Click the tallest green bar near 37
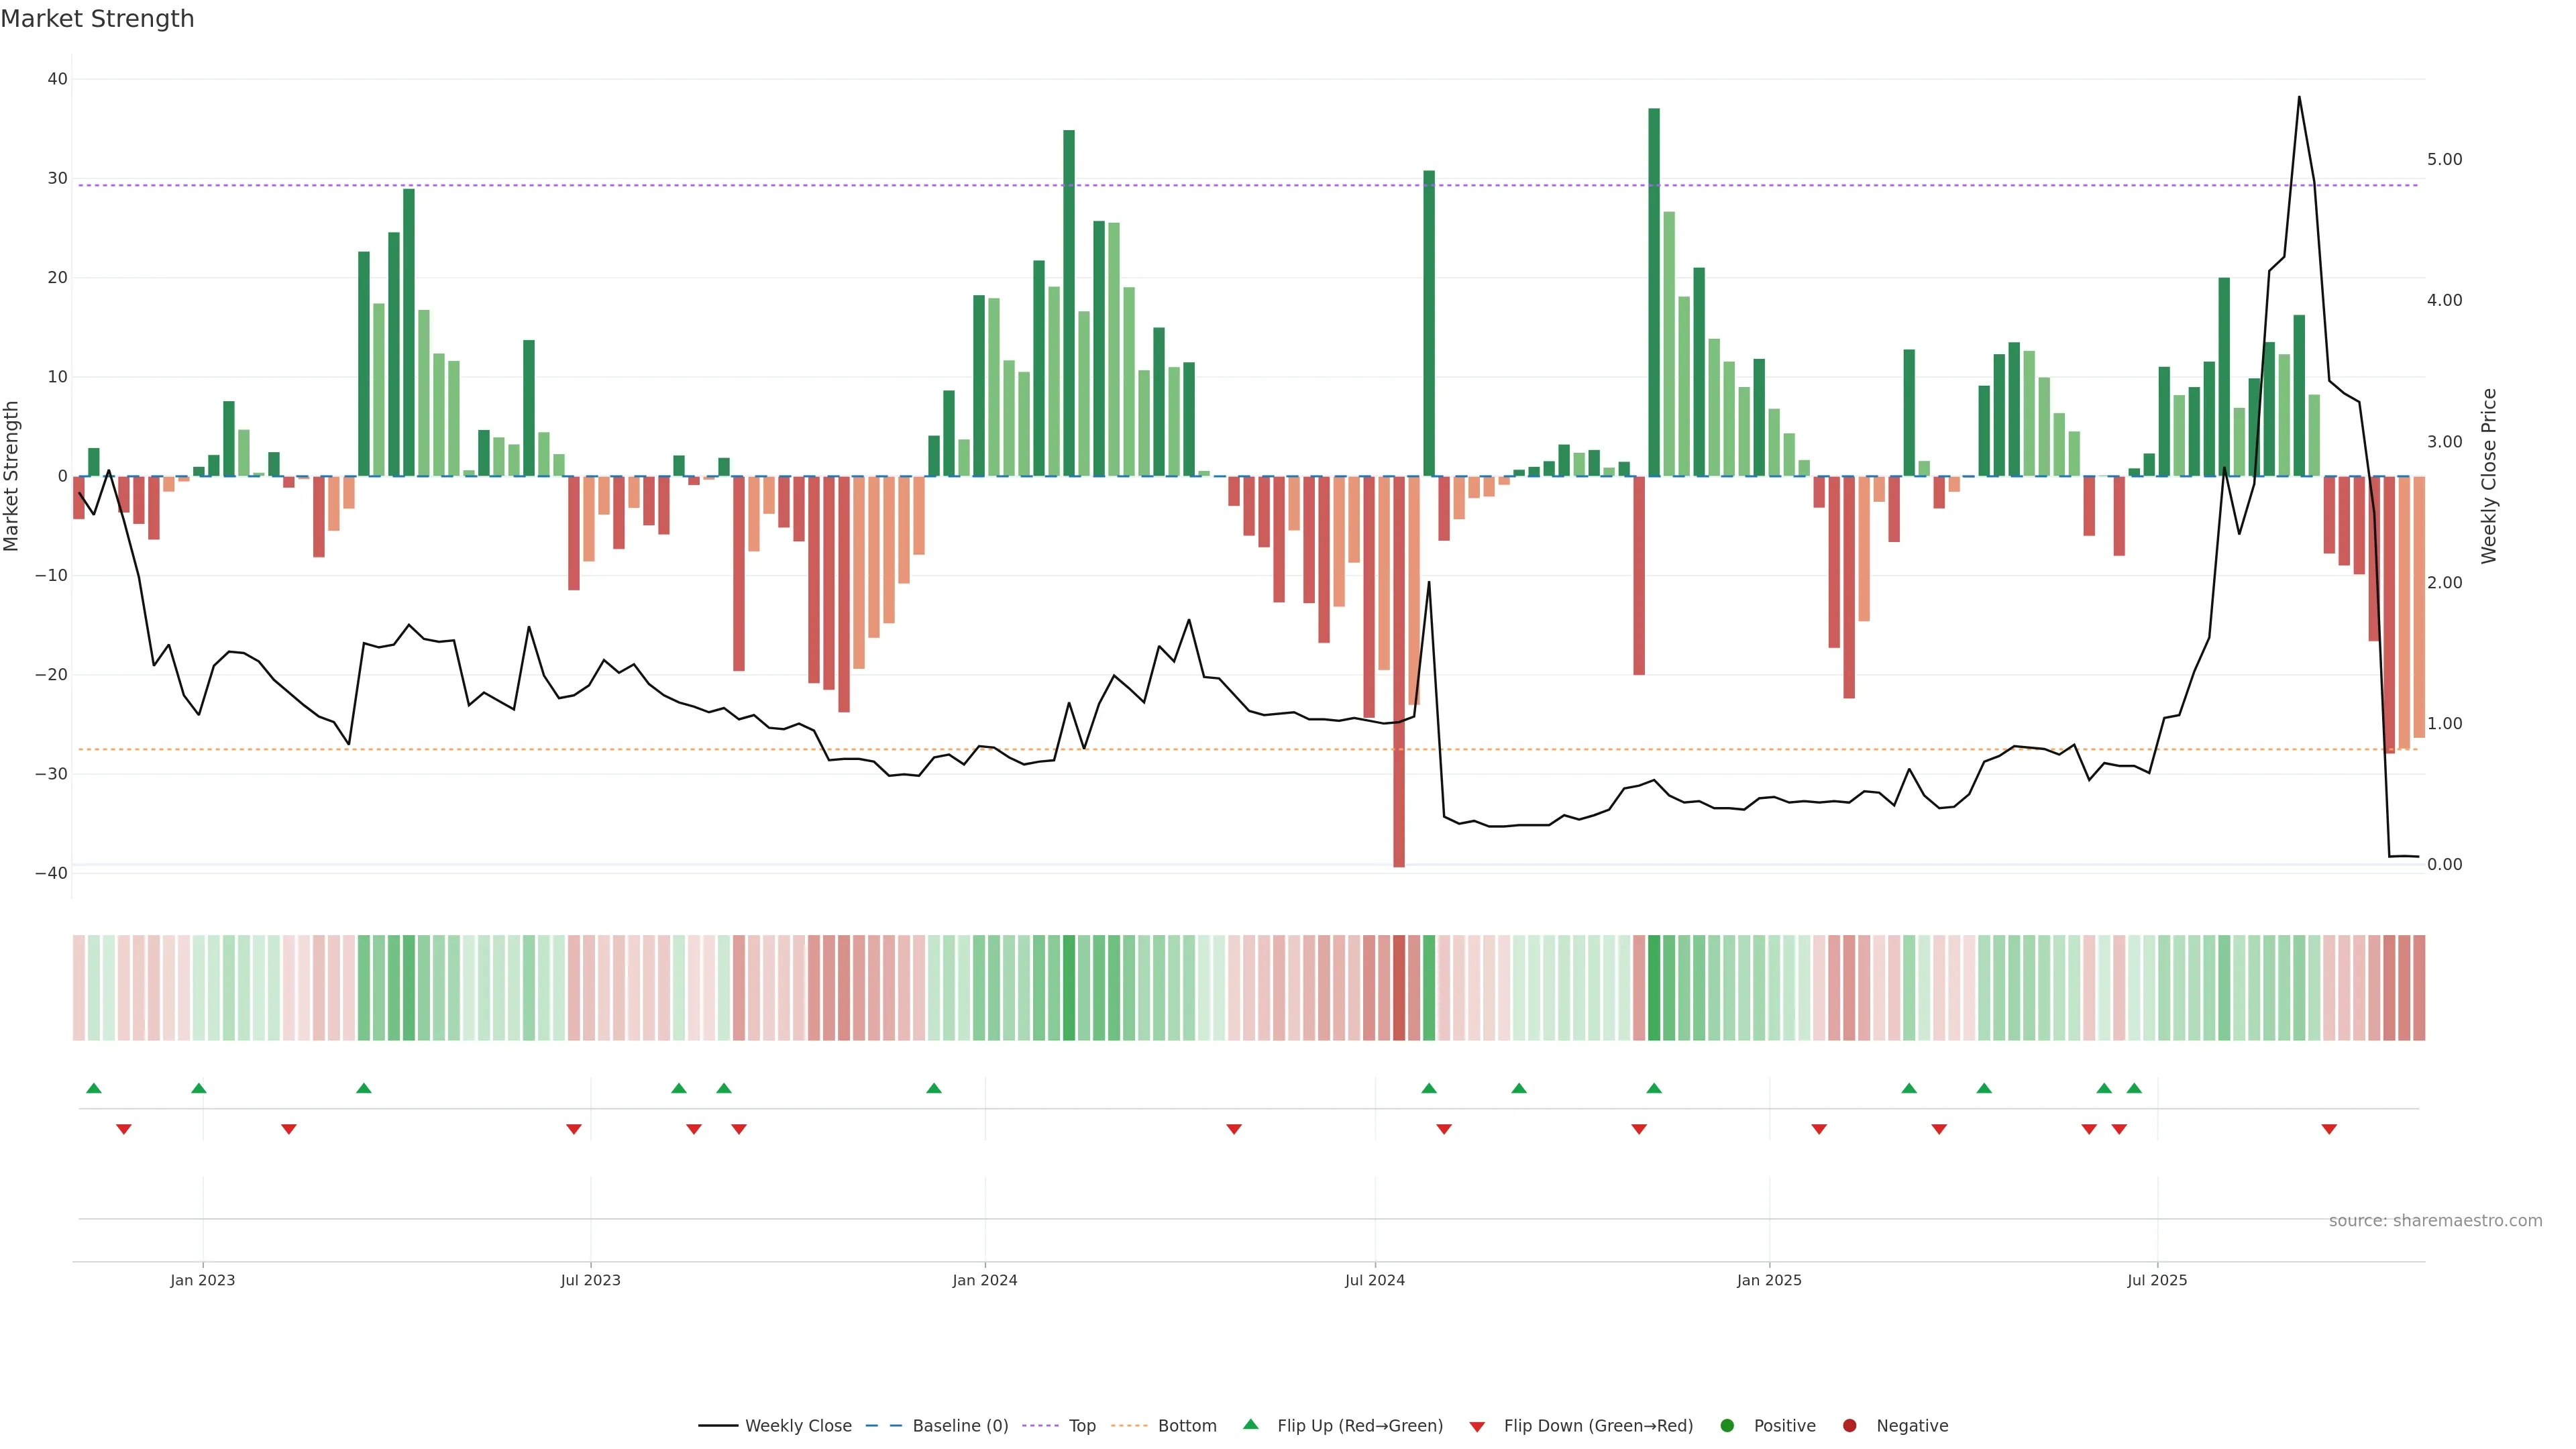The height and width of the screenshot is (1449, 2576). click(1654, 290)
